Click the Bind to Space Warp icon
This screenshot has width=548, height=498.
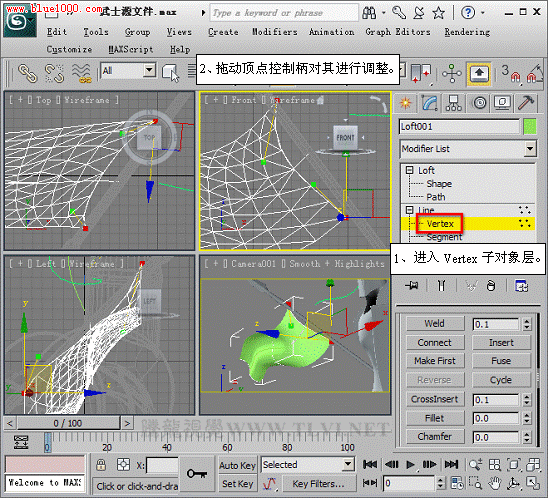tap(81, 73)
